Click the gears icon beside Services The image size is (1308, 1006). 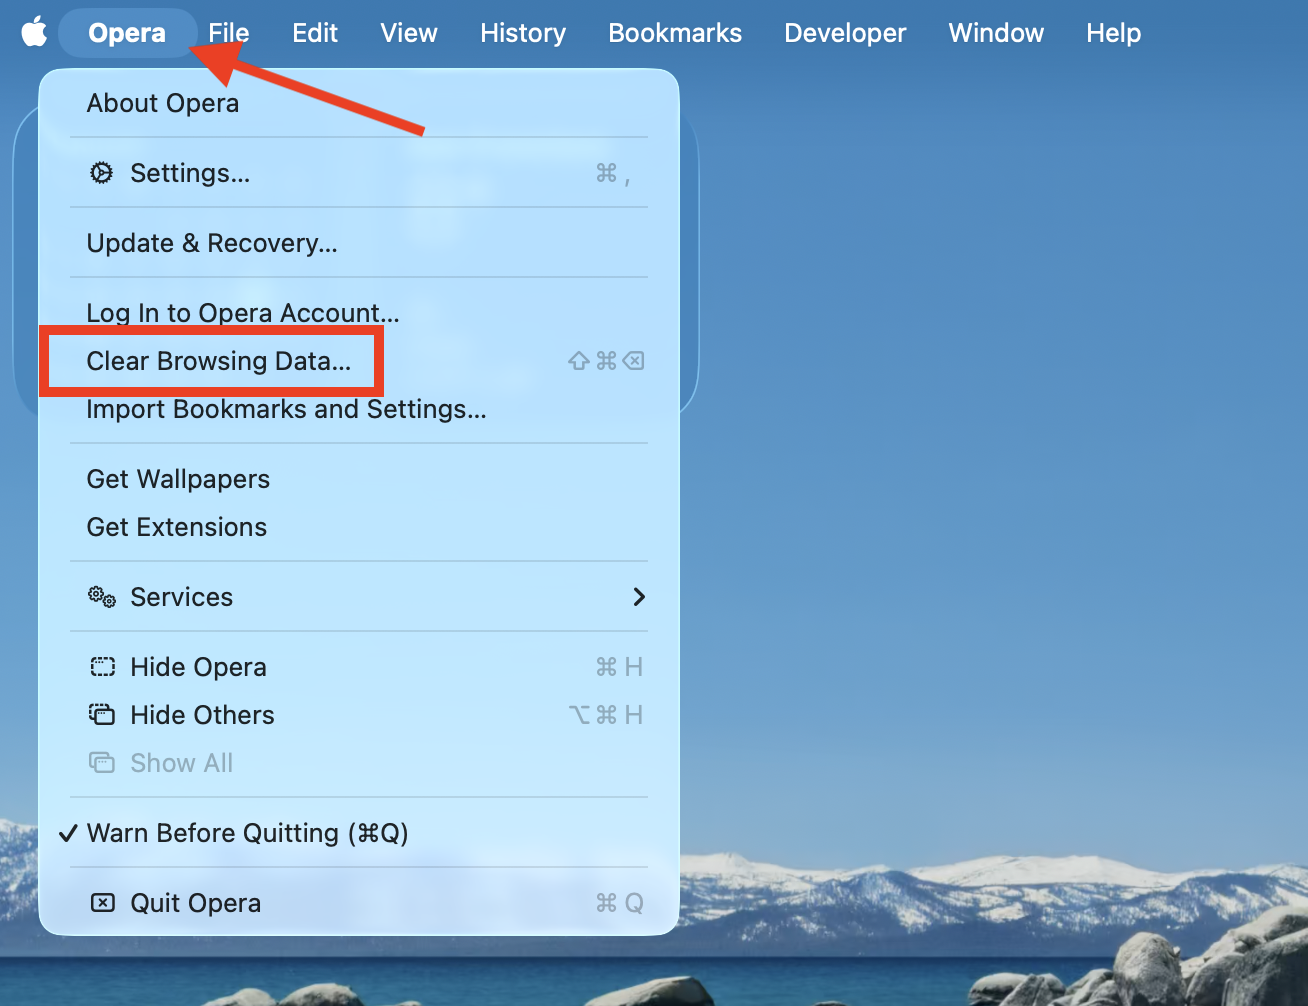click(101, 596)
